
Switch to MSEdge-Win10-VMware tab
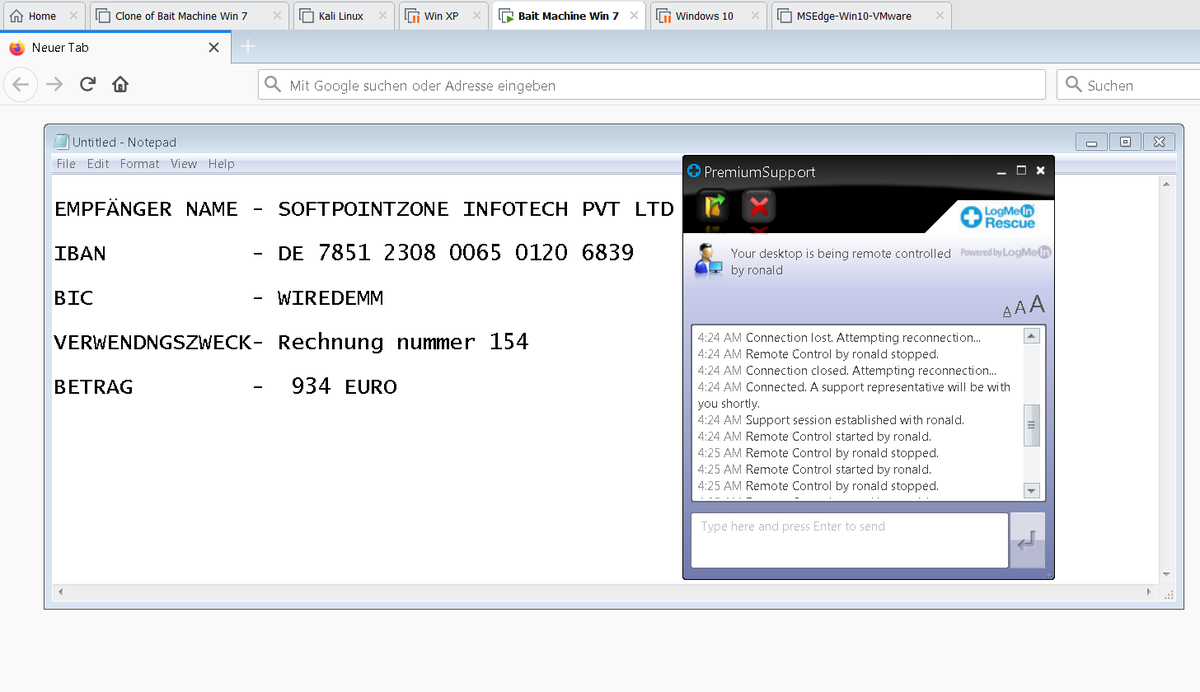(860, 16)
